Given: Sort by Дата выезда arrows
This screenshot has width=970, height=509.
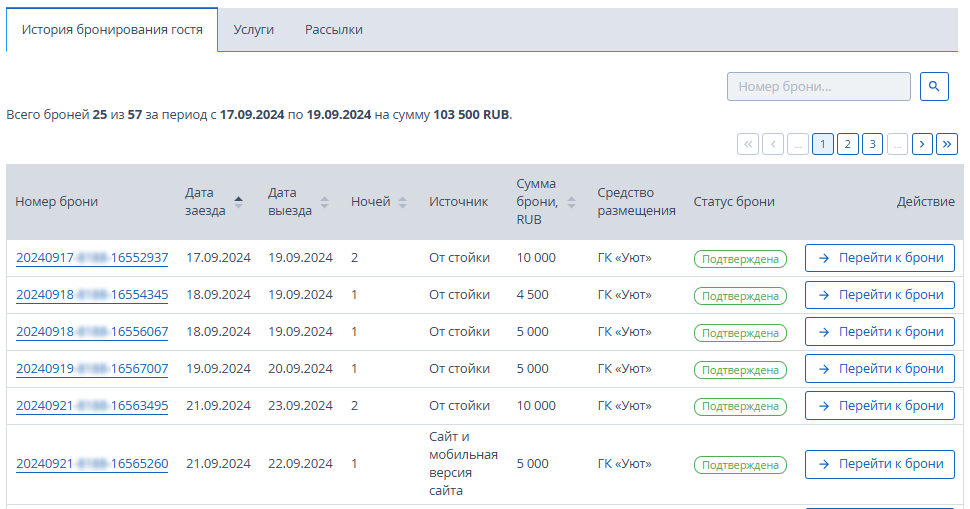Looking at the screenshot, I should [324, 202].
